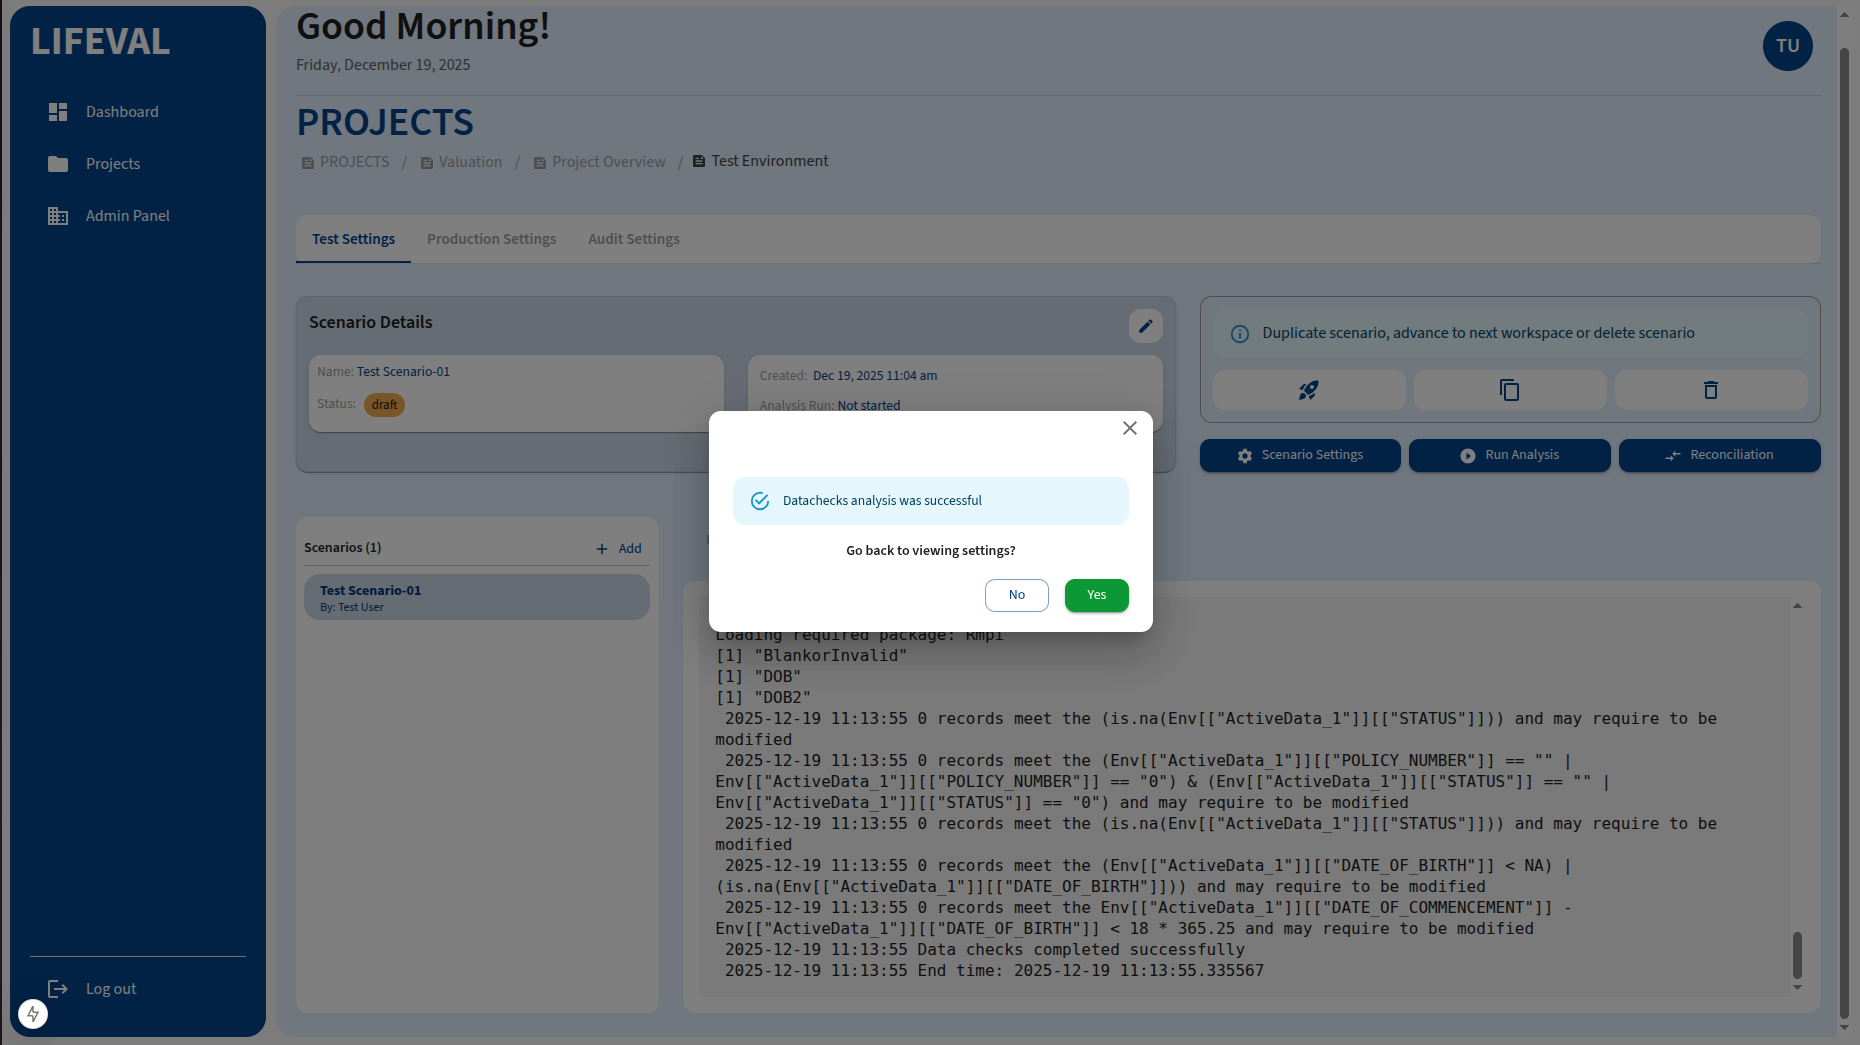The height and width of the screenshot is (1045, 1860).
Task: Open the Audit Settings tab
Action: [x=633, y=239]
